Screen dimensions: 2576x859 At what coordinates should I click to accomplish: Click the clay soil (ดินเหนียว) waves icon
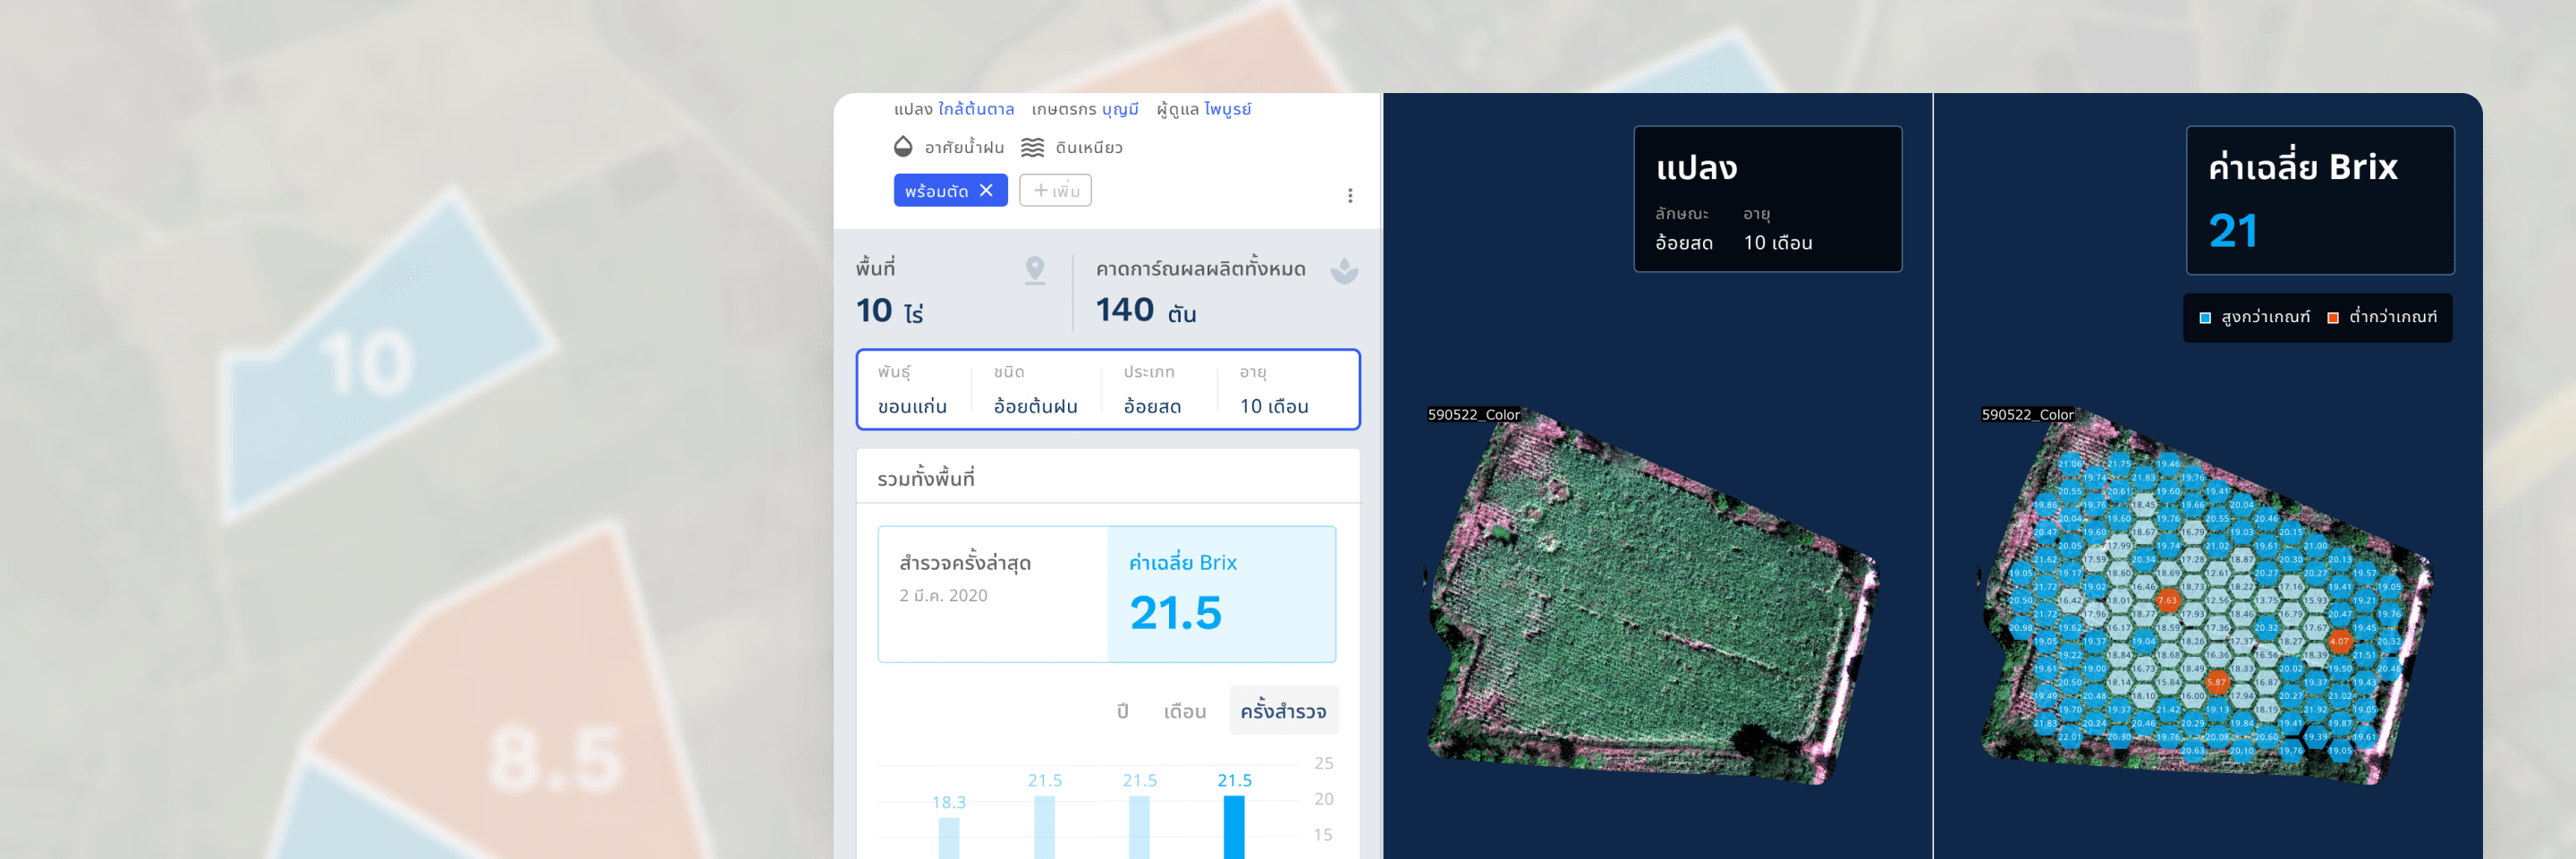pos(1031,147)
